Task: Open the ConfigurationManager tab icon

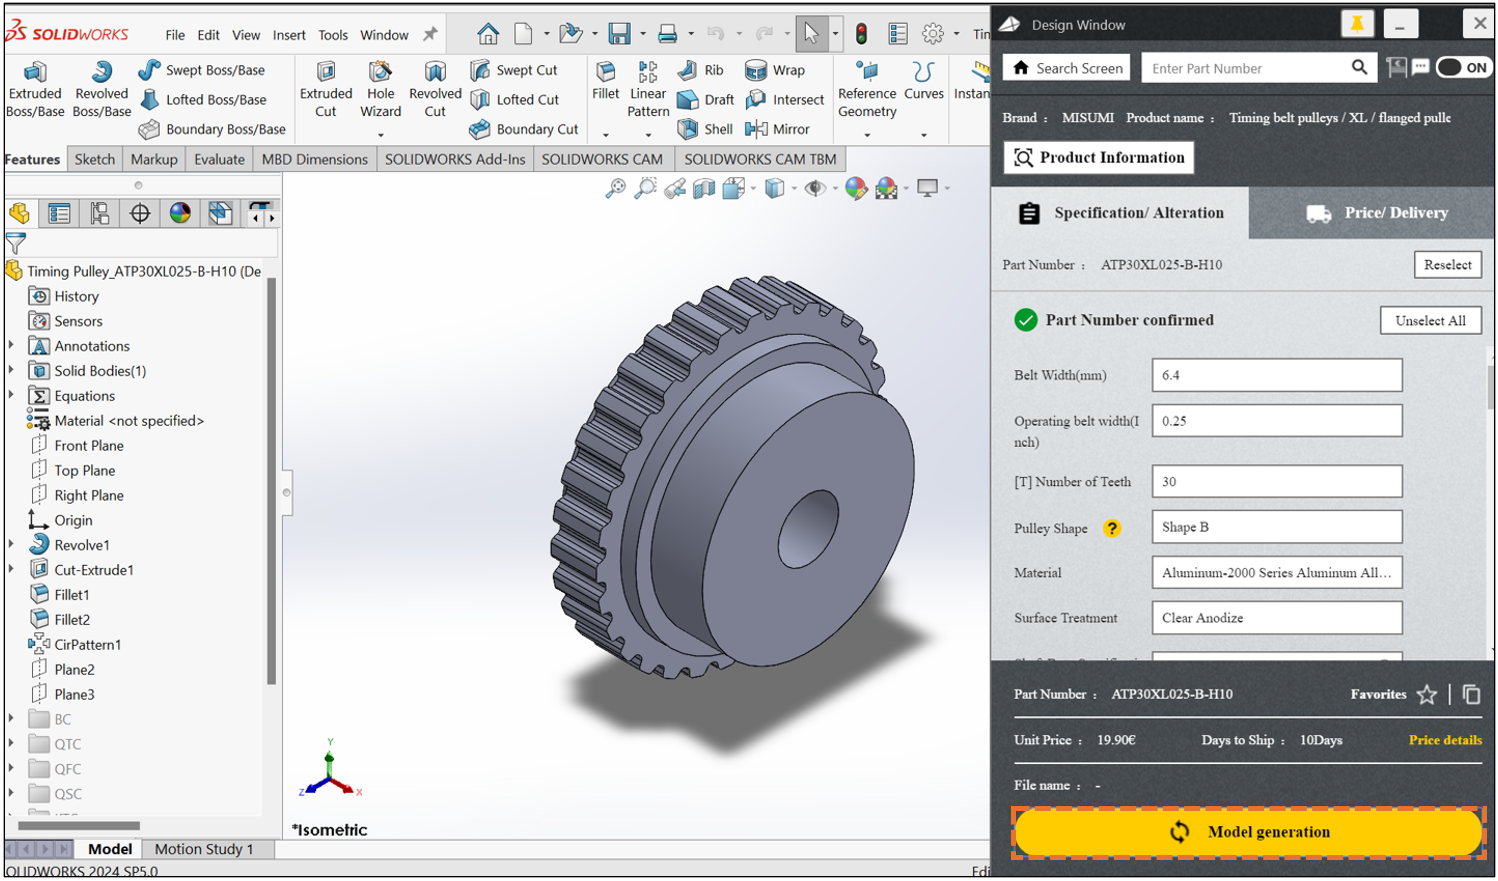Action: 100,213
